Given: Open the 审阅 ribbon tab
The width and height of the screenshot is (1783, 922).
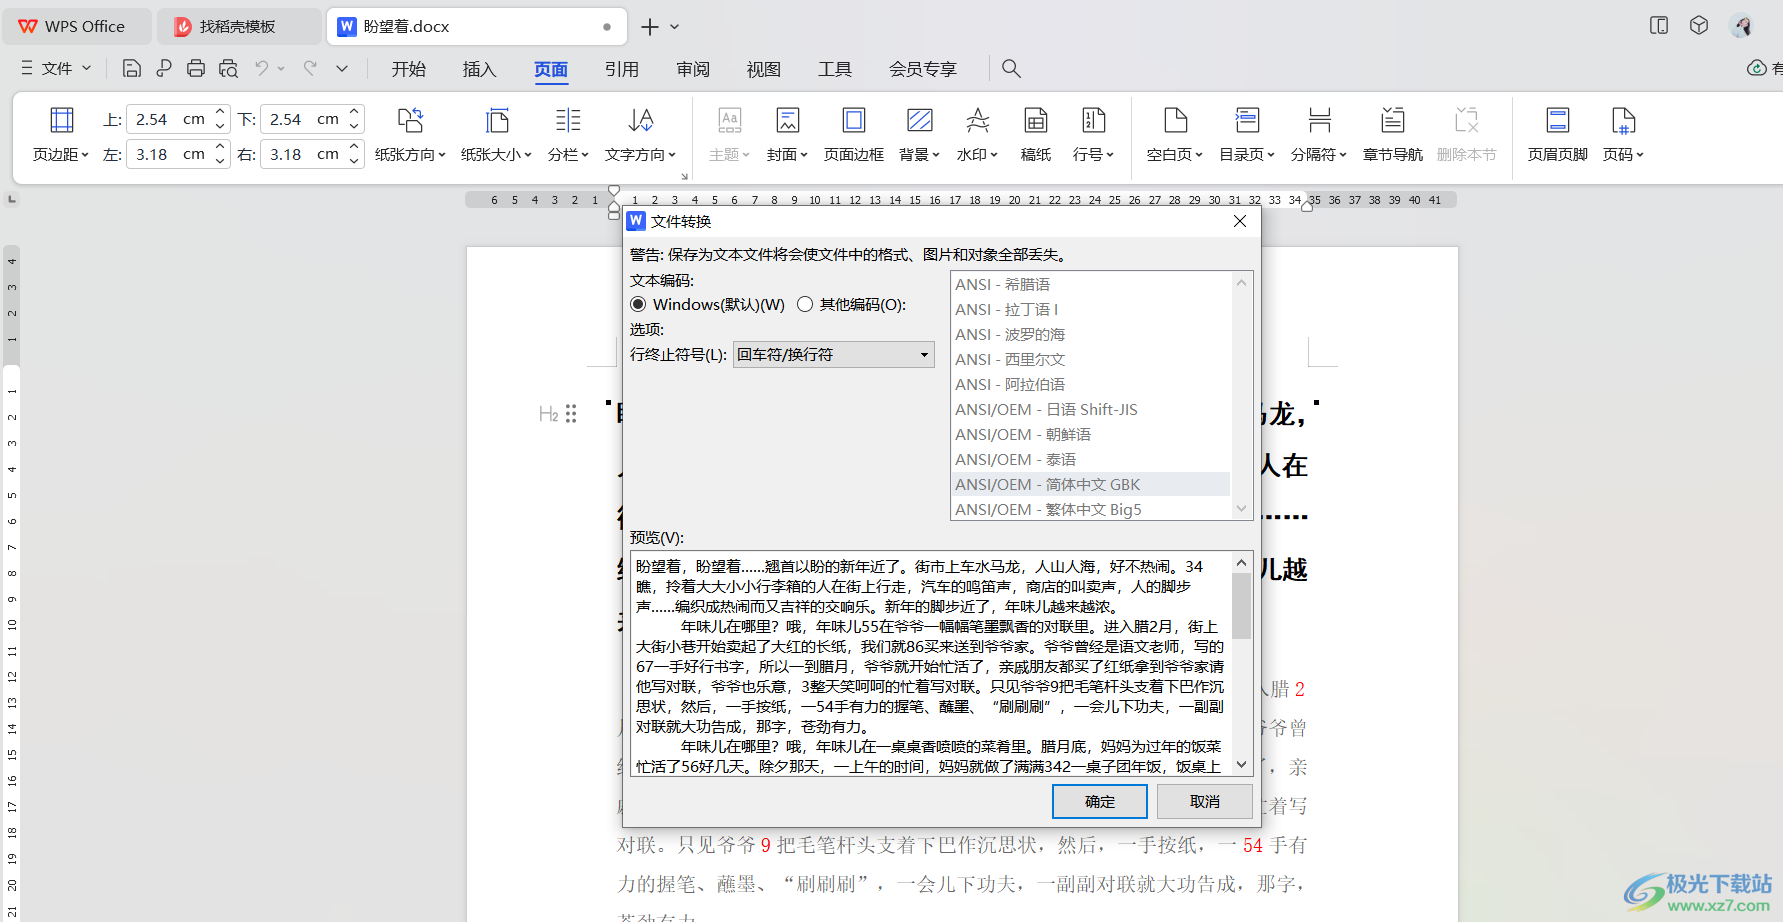Looking at the screenshot, I should pos(693,69).
